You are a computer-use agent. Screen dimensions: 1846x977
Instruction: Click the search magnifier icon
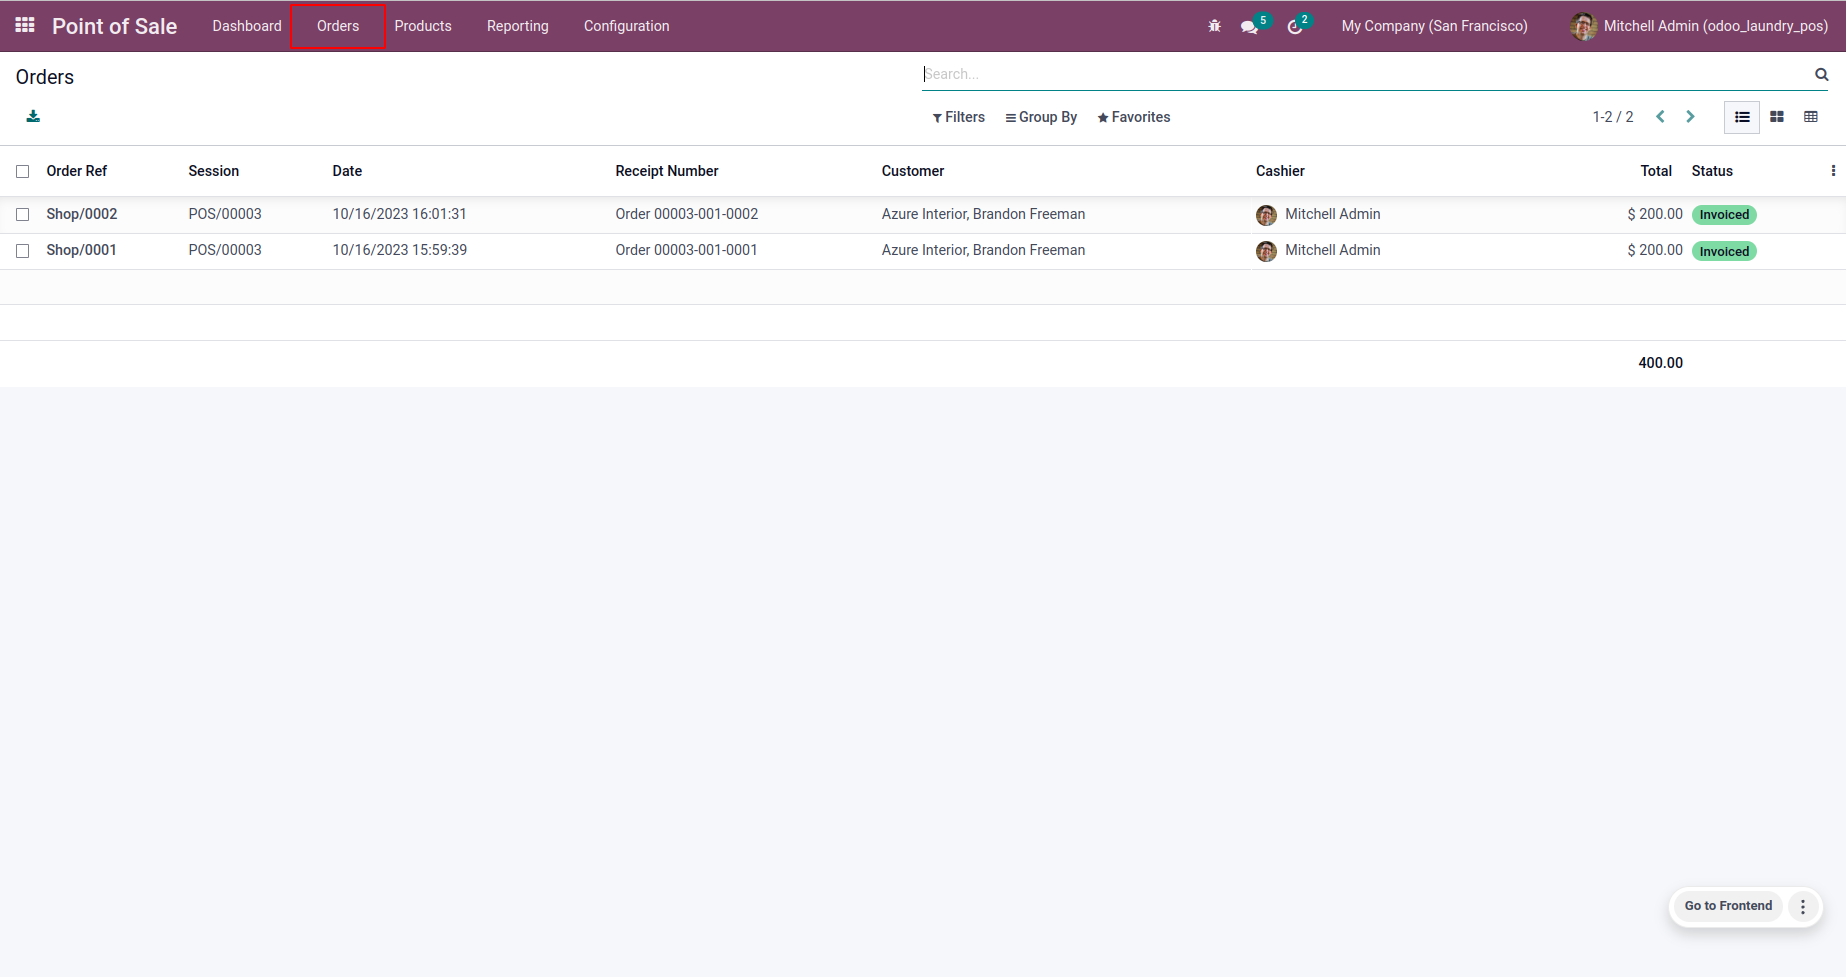click(x=1821, y=74)
